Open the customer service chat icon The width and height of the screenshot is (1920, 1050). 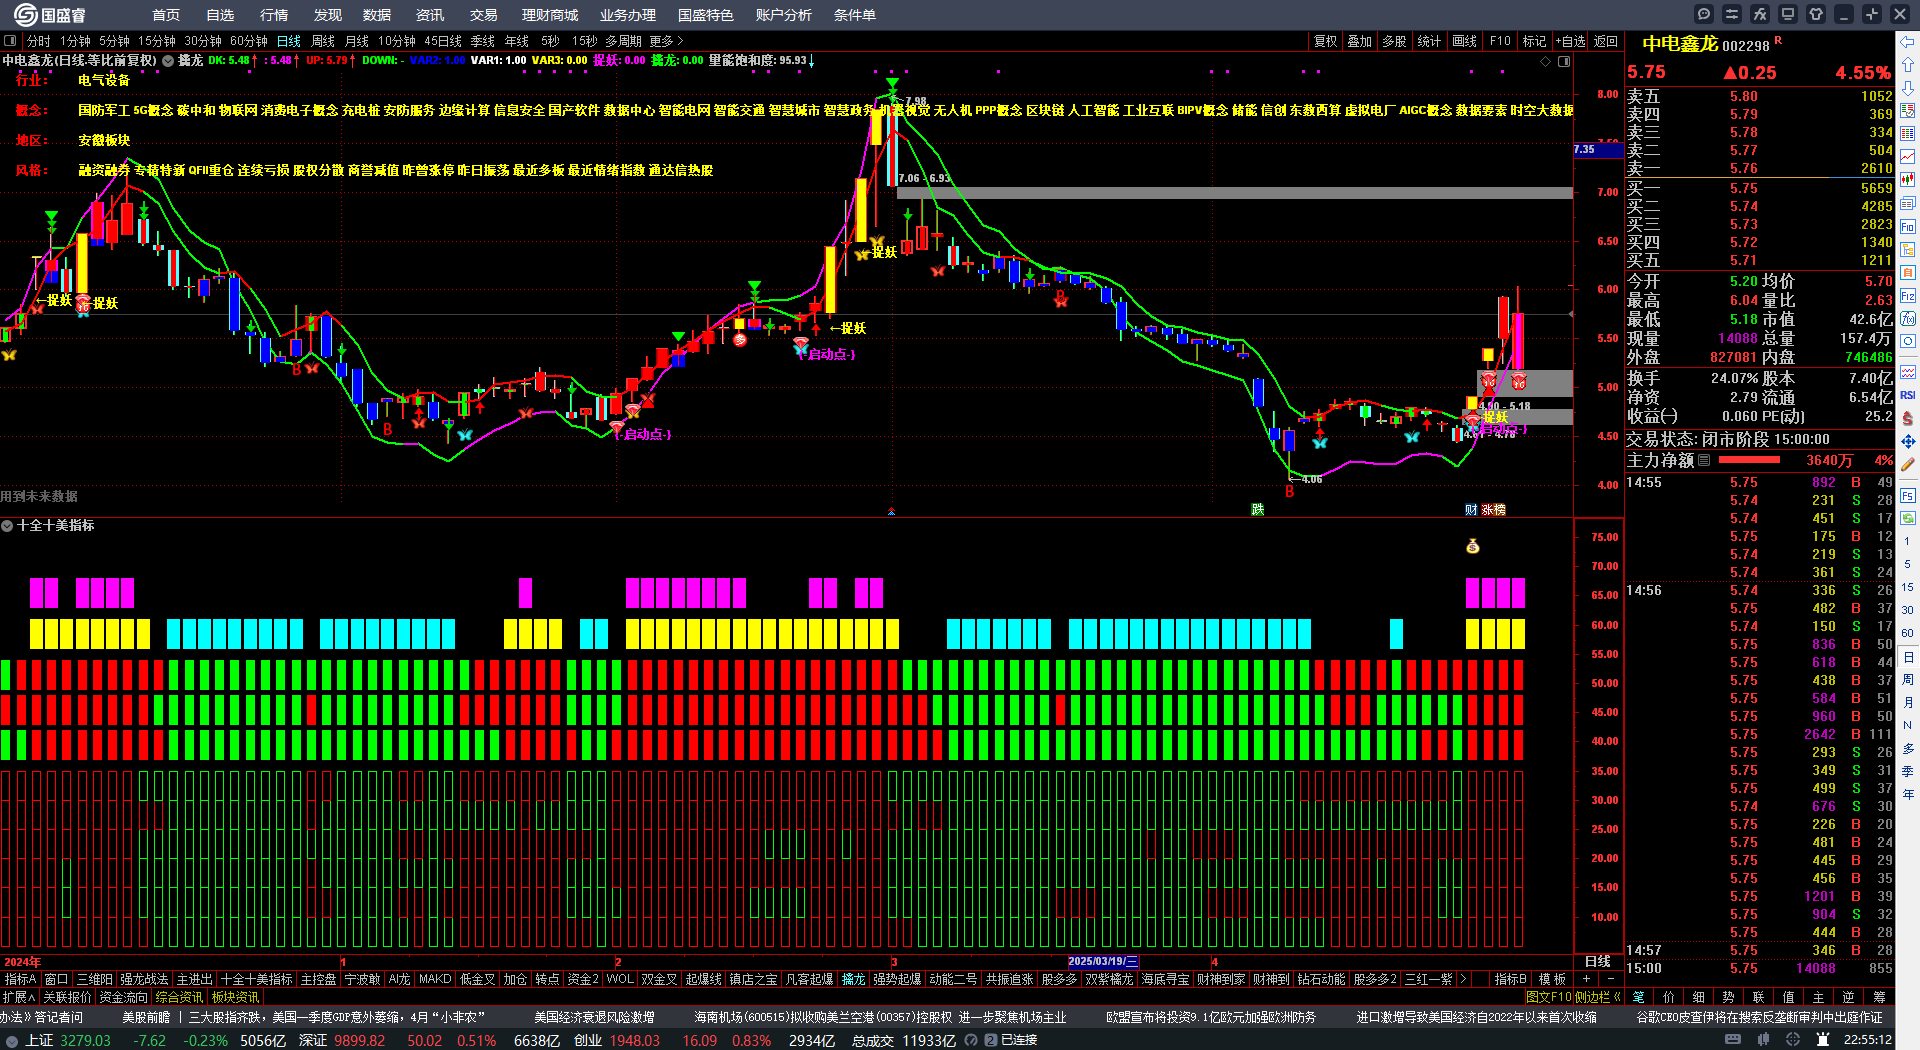point(1704,14)
